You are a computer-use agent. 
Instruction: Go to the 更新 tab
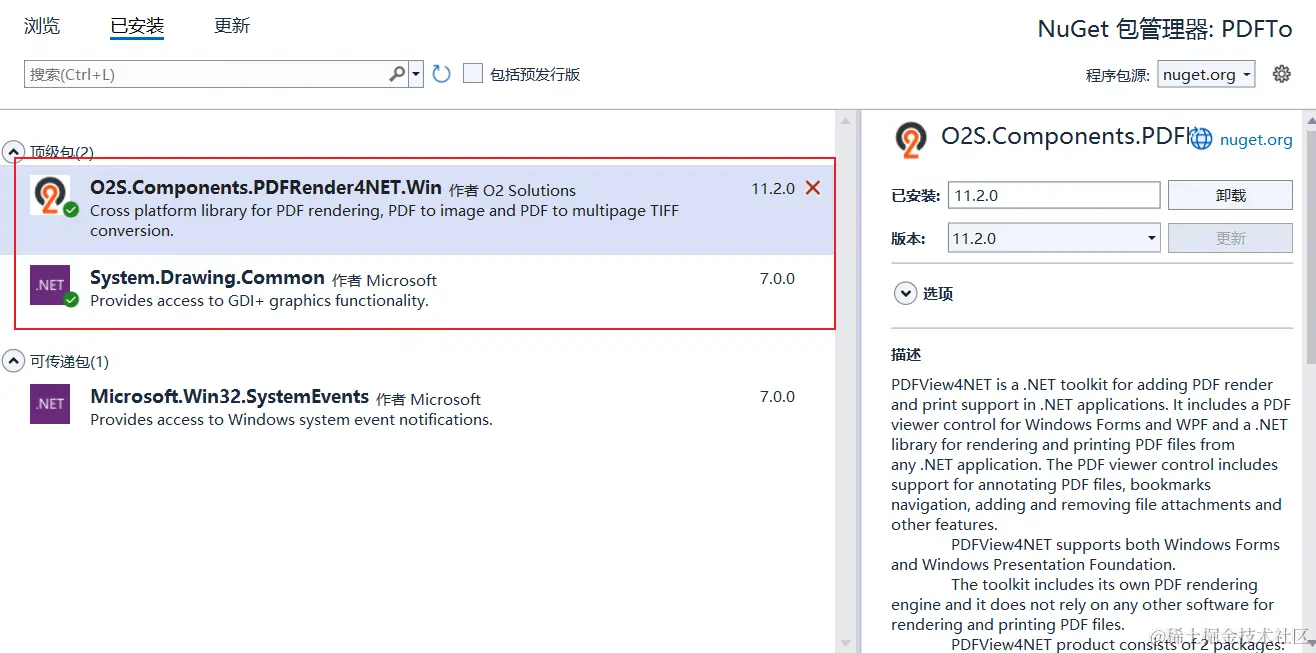[232, 26]
